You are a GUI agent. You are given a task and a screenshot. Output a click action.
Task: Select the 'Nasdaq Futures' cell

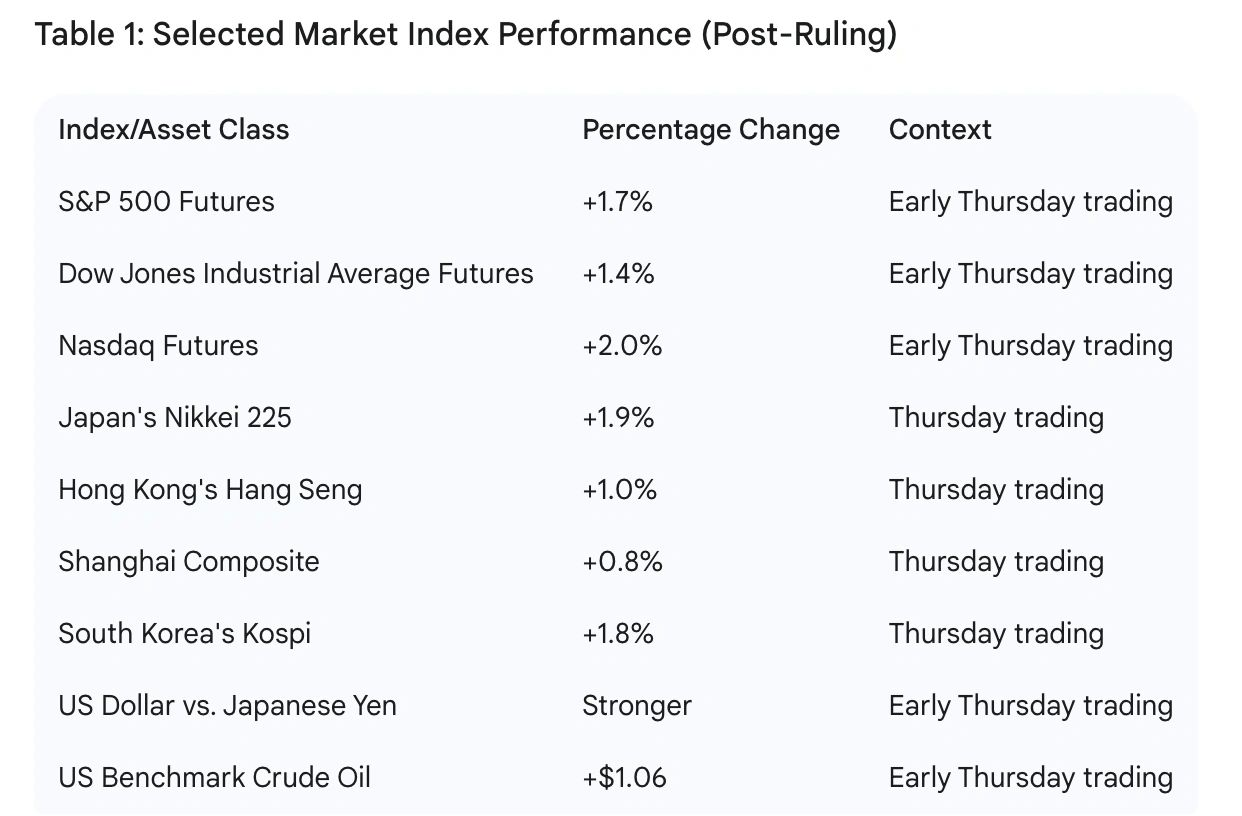pos(158,346)
